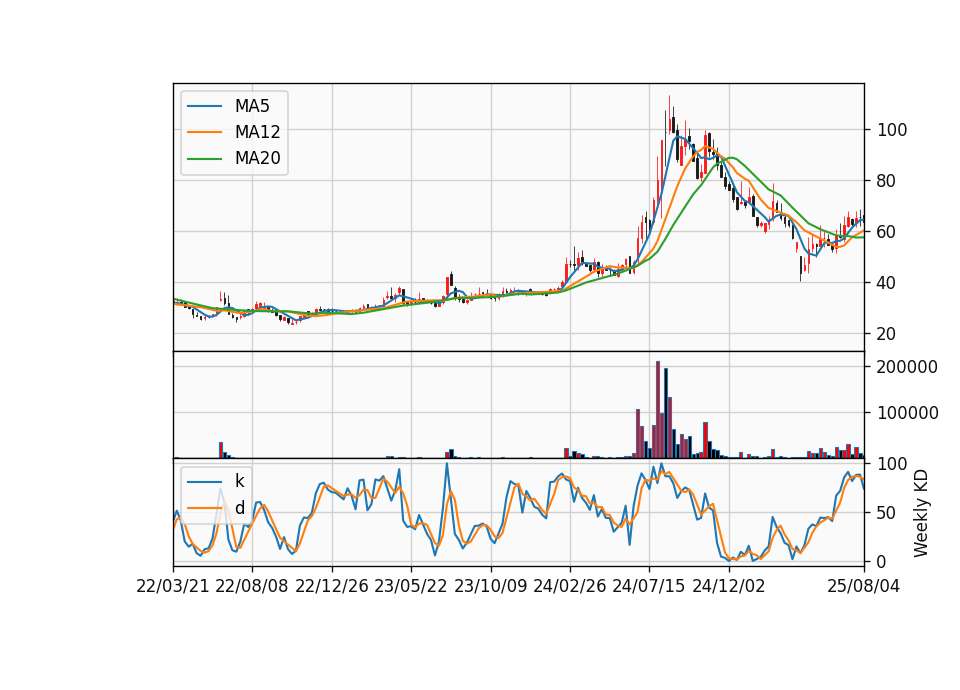This screenshot has width=960, height=690.
Task: Click the green MA20 legend line sample
Action: 204,158
